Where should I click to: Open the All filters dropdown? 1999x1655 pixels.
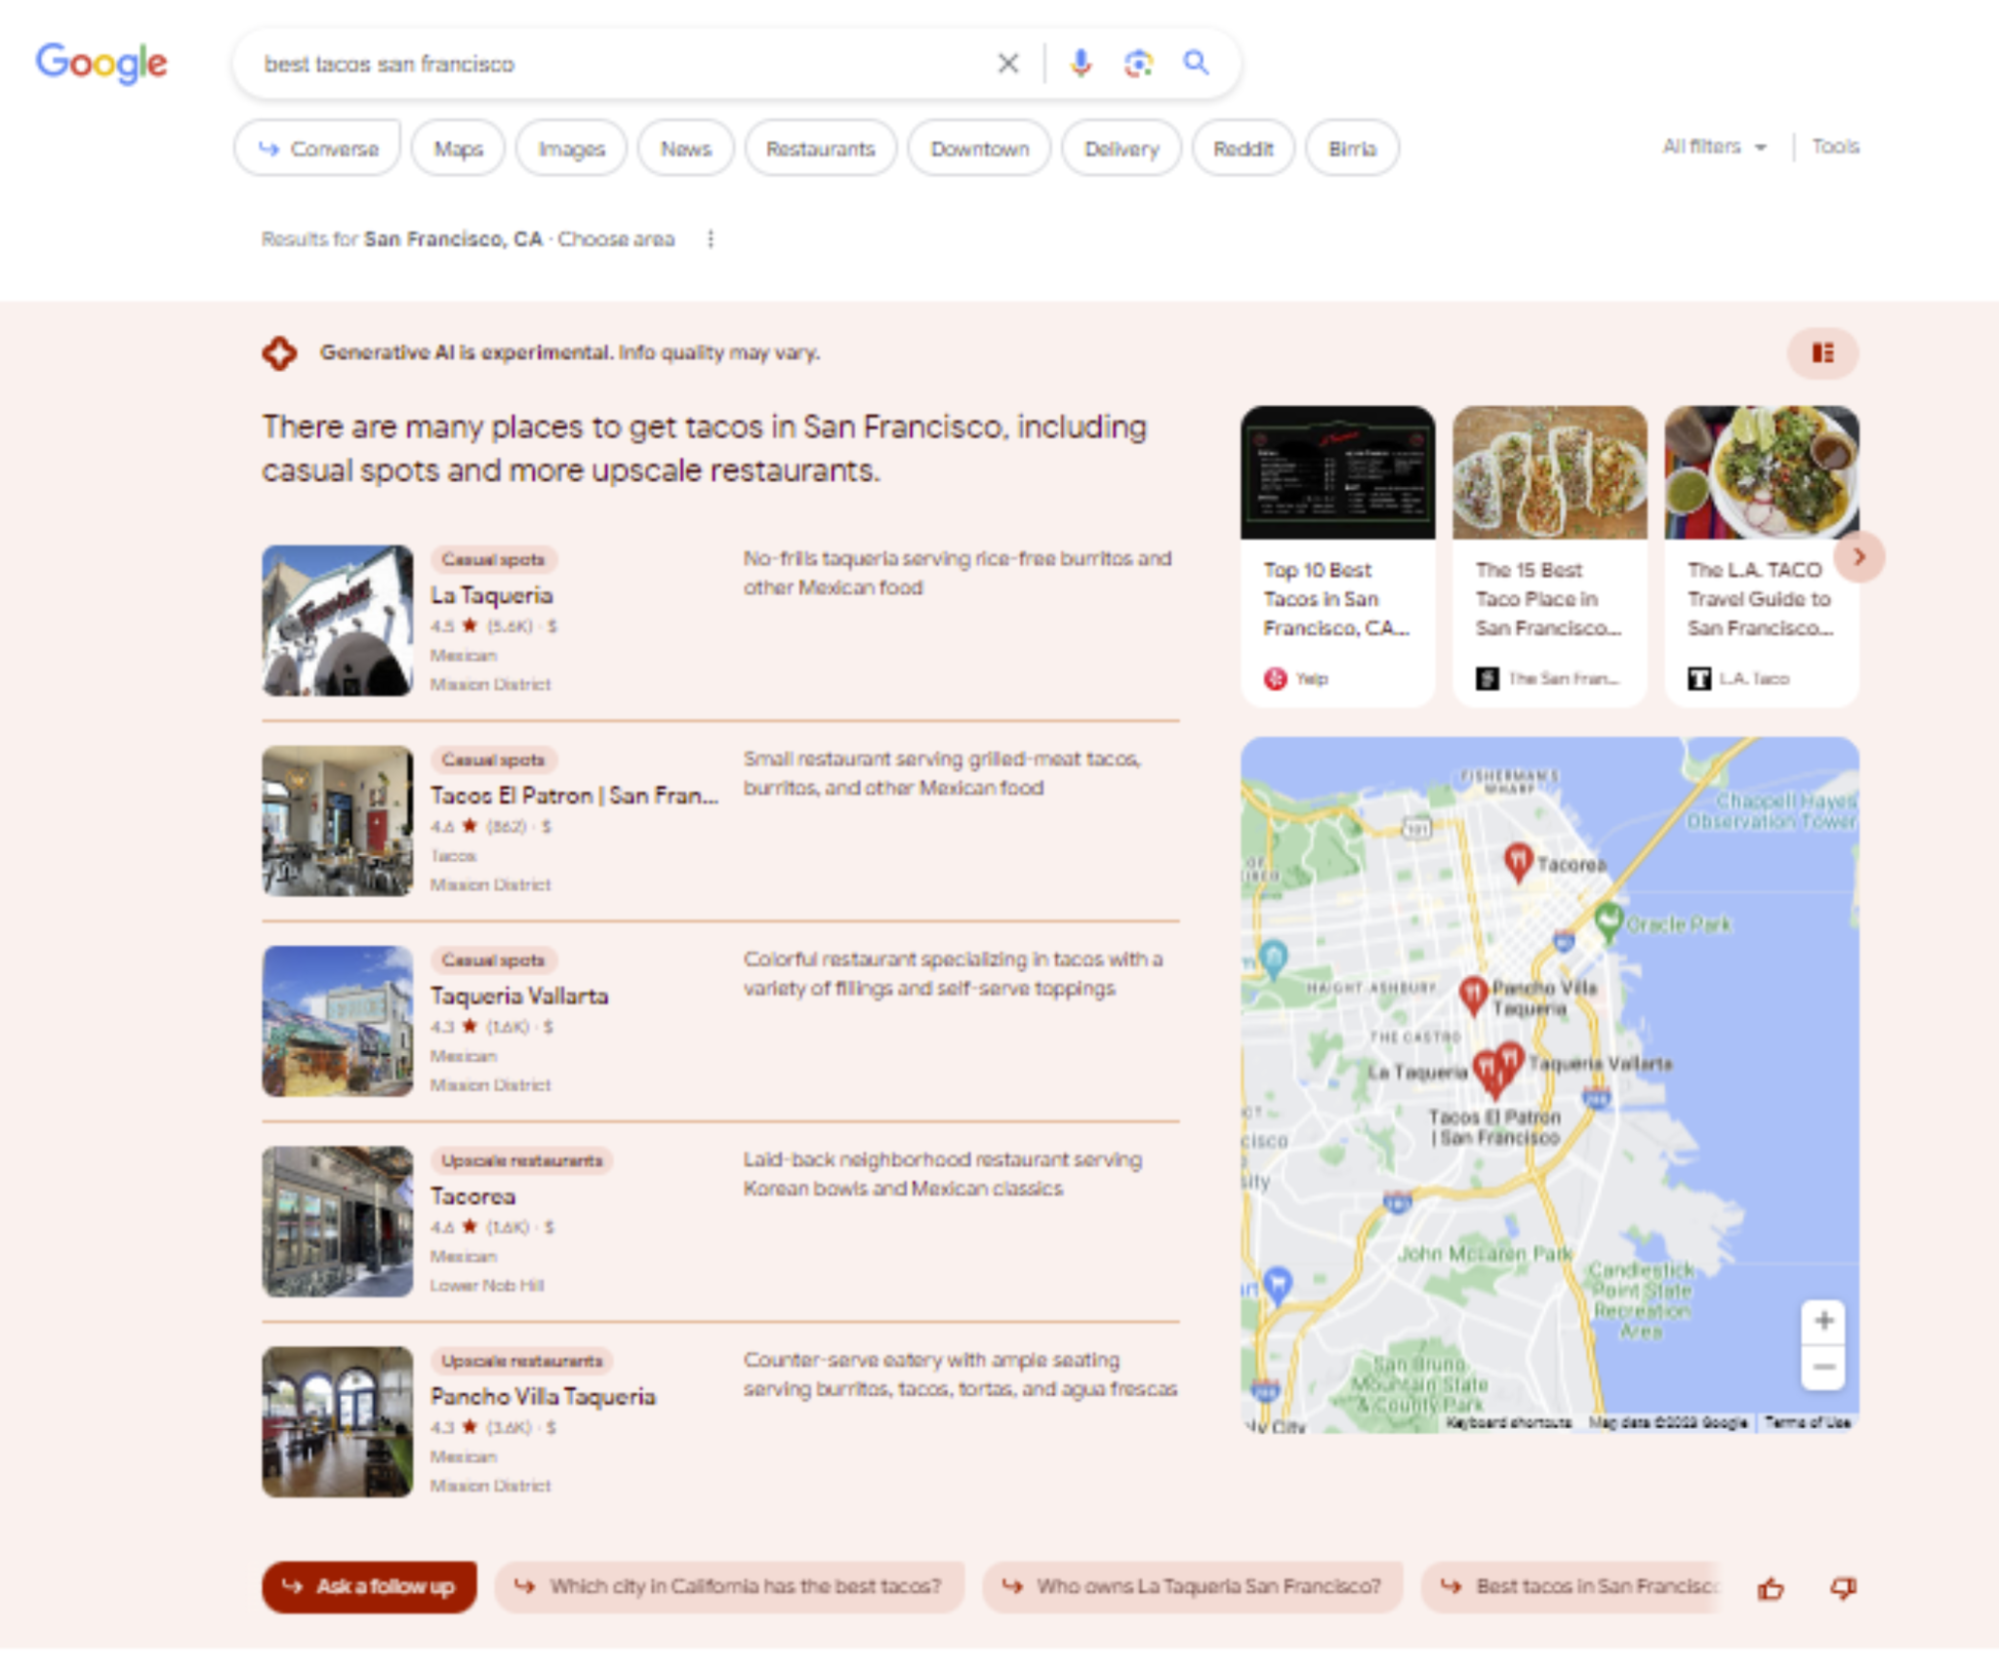coord(1714,147)
